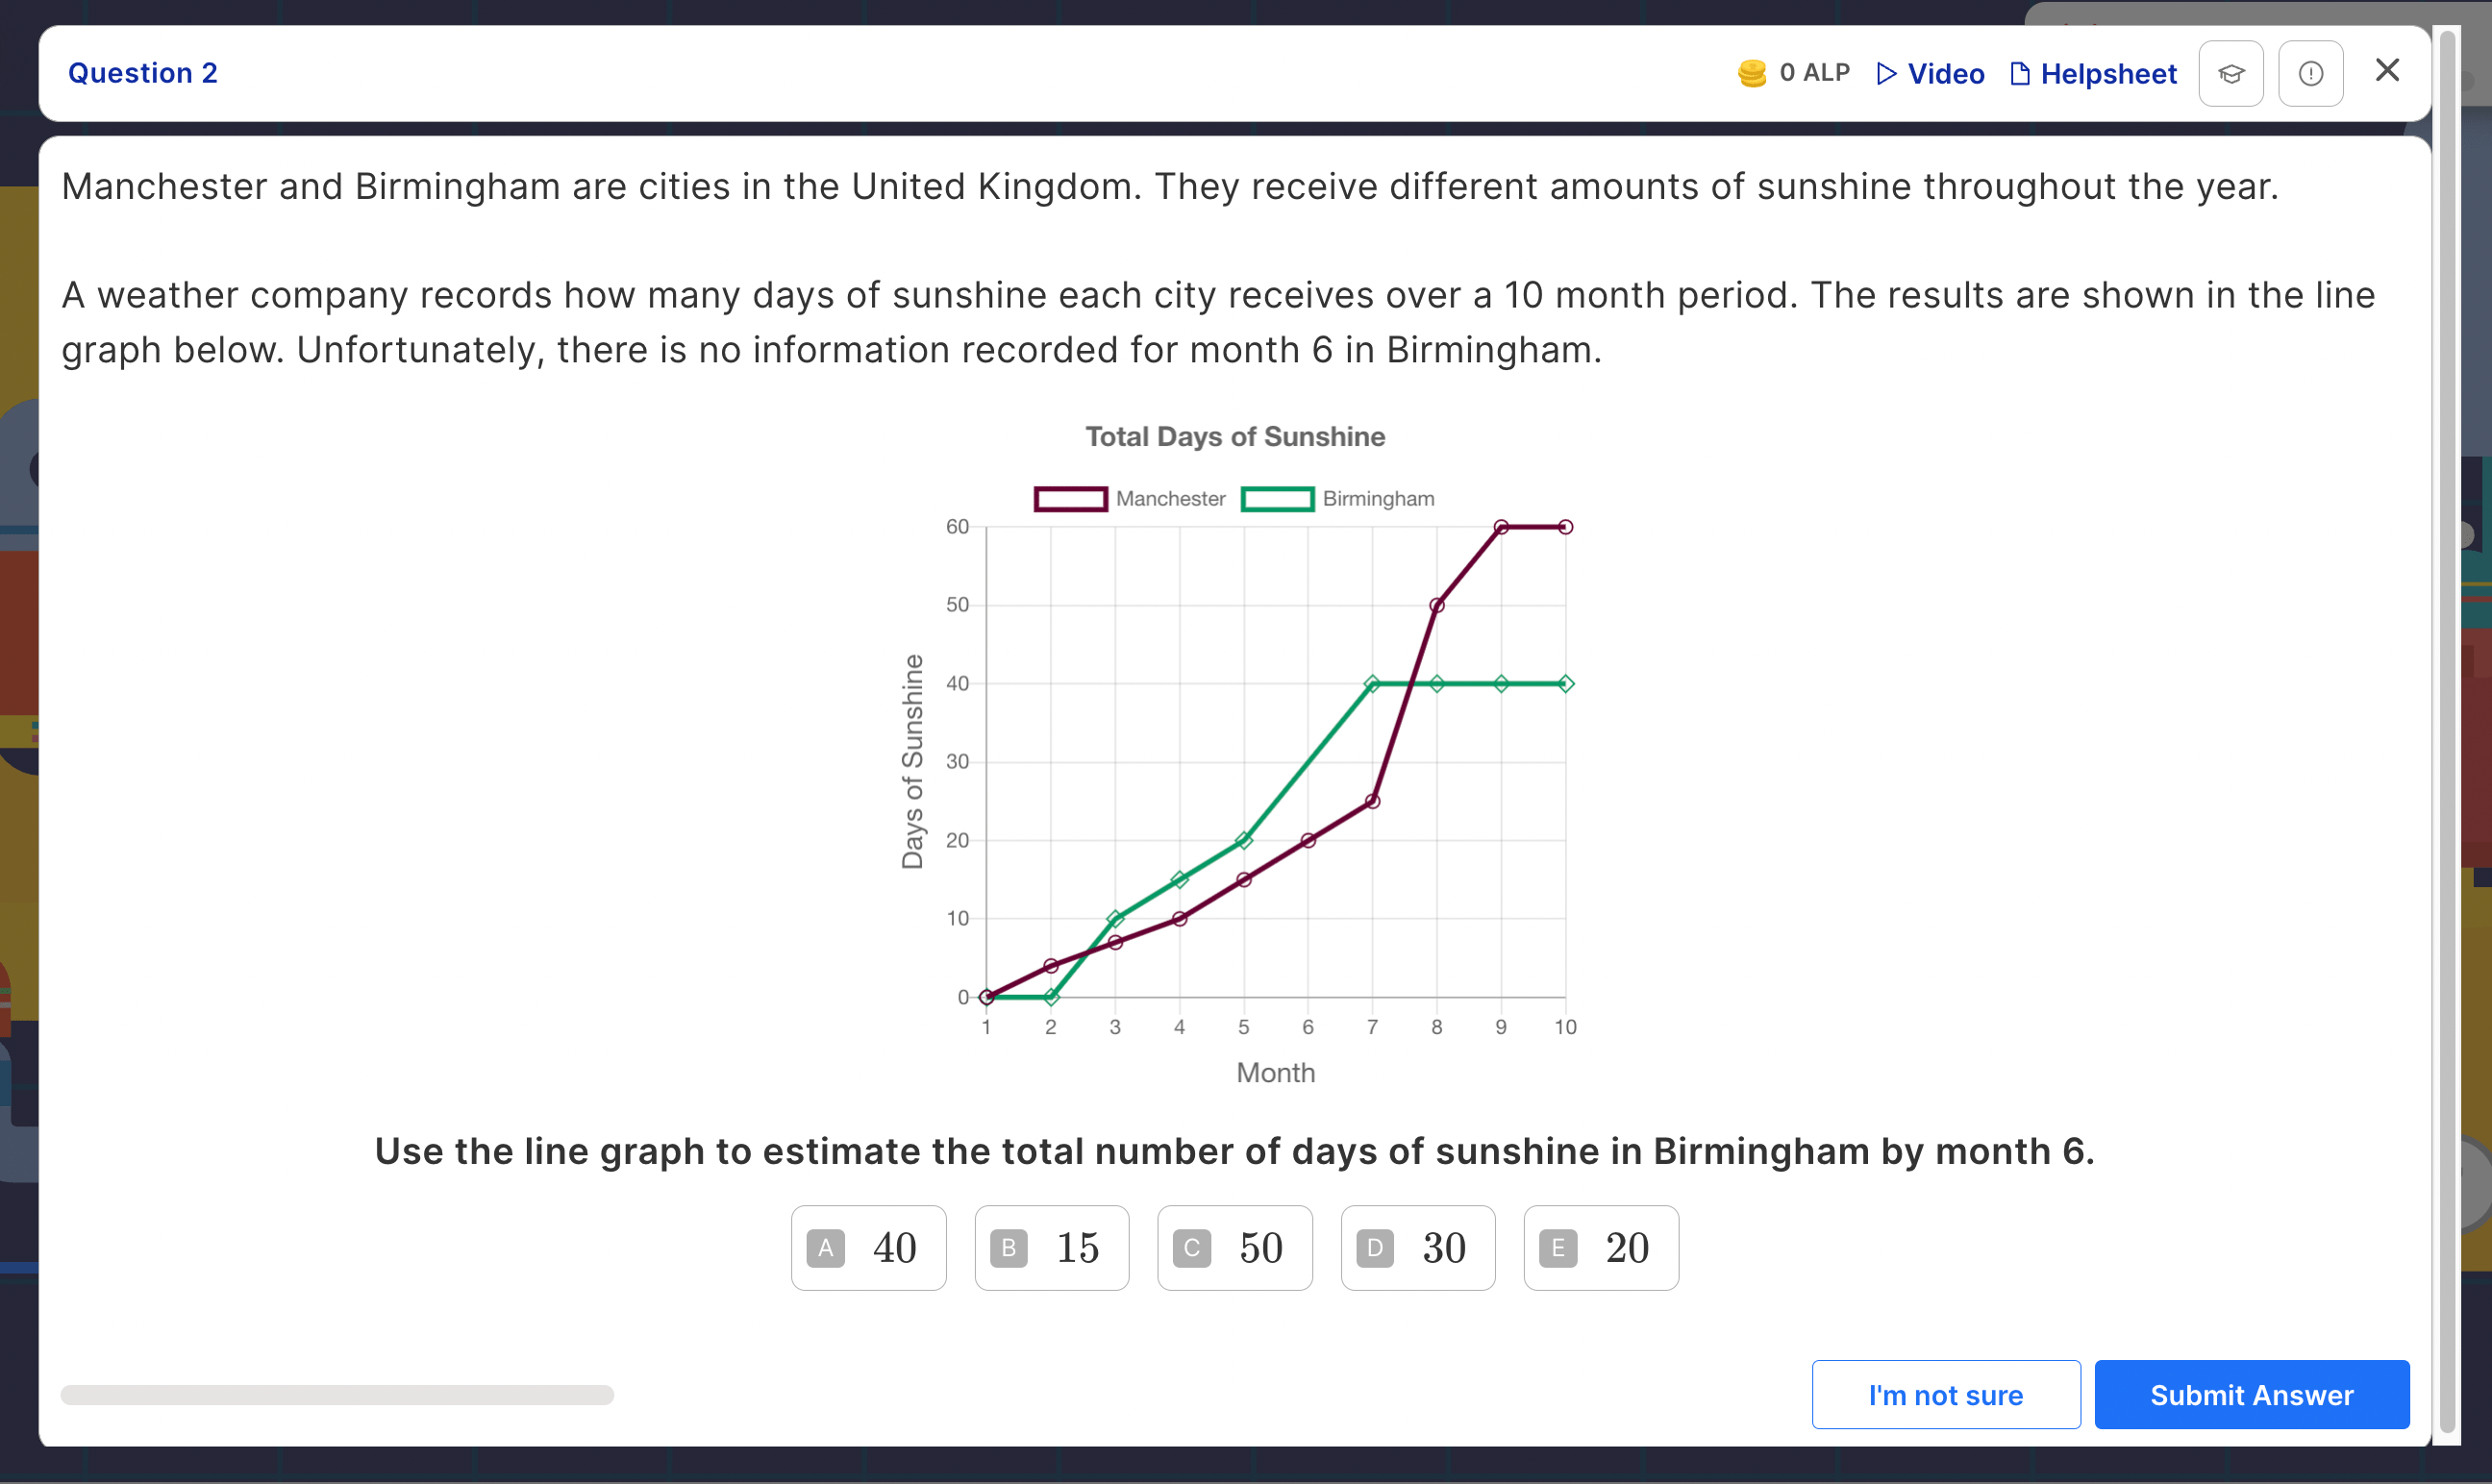The image size is (2492, 1484).
Task: Open the Helpsheet document icon
Action: pos(2019,73)
